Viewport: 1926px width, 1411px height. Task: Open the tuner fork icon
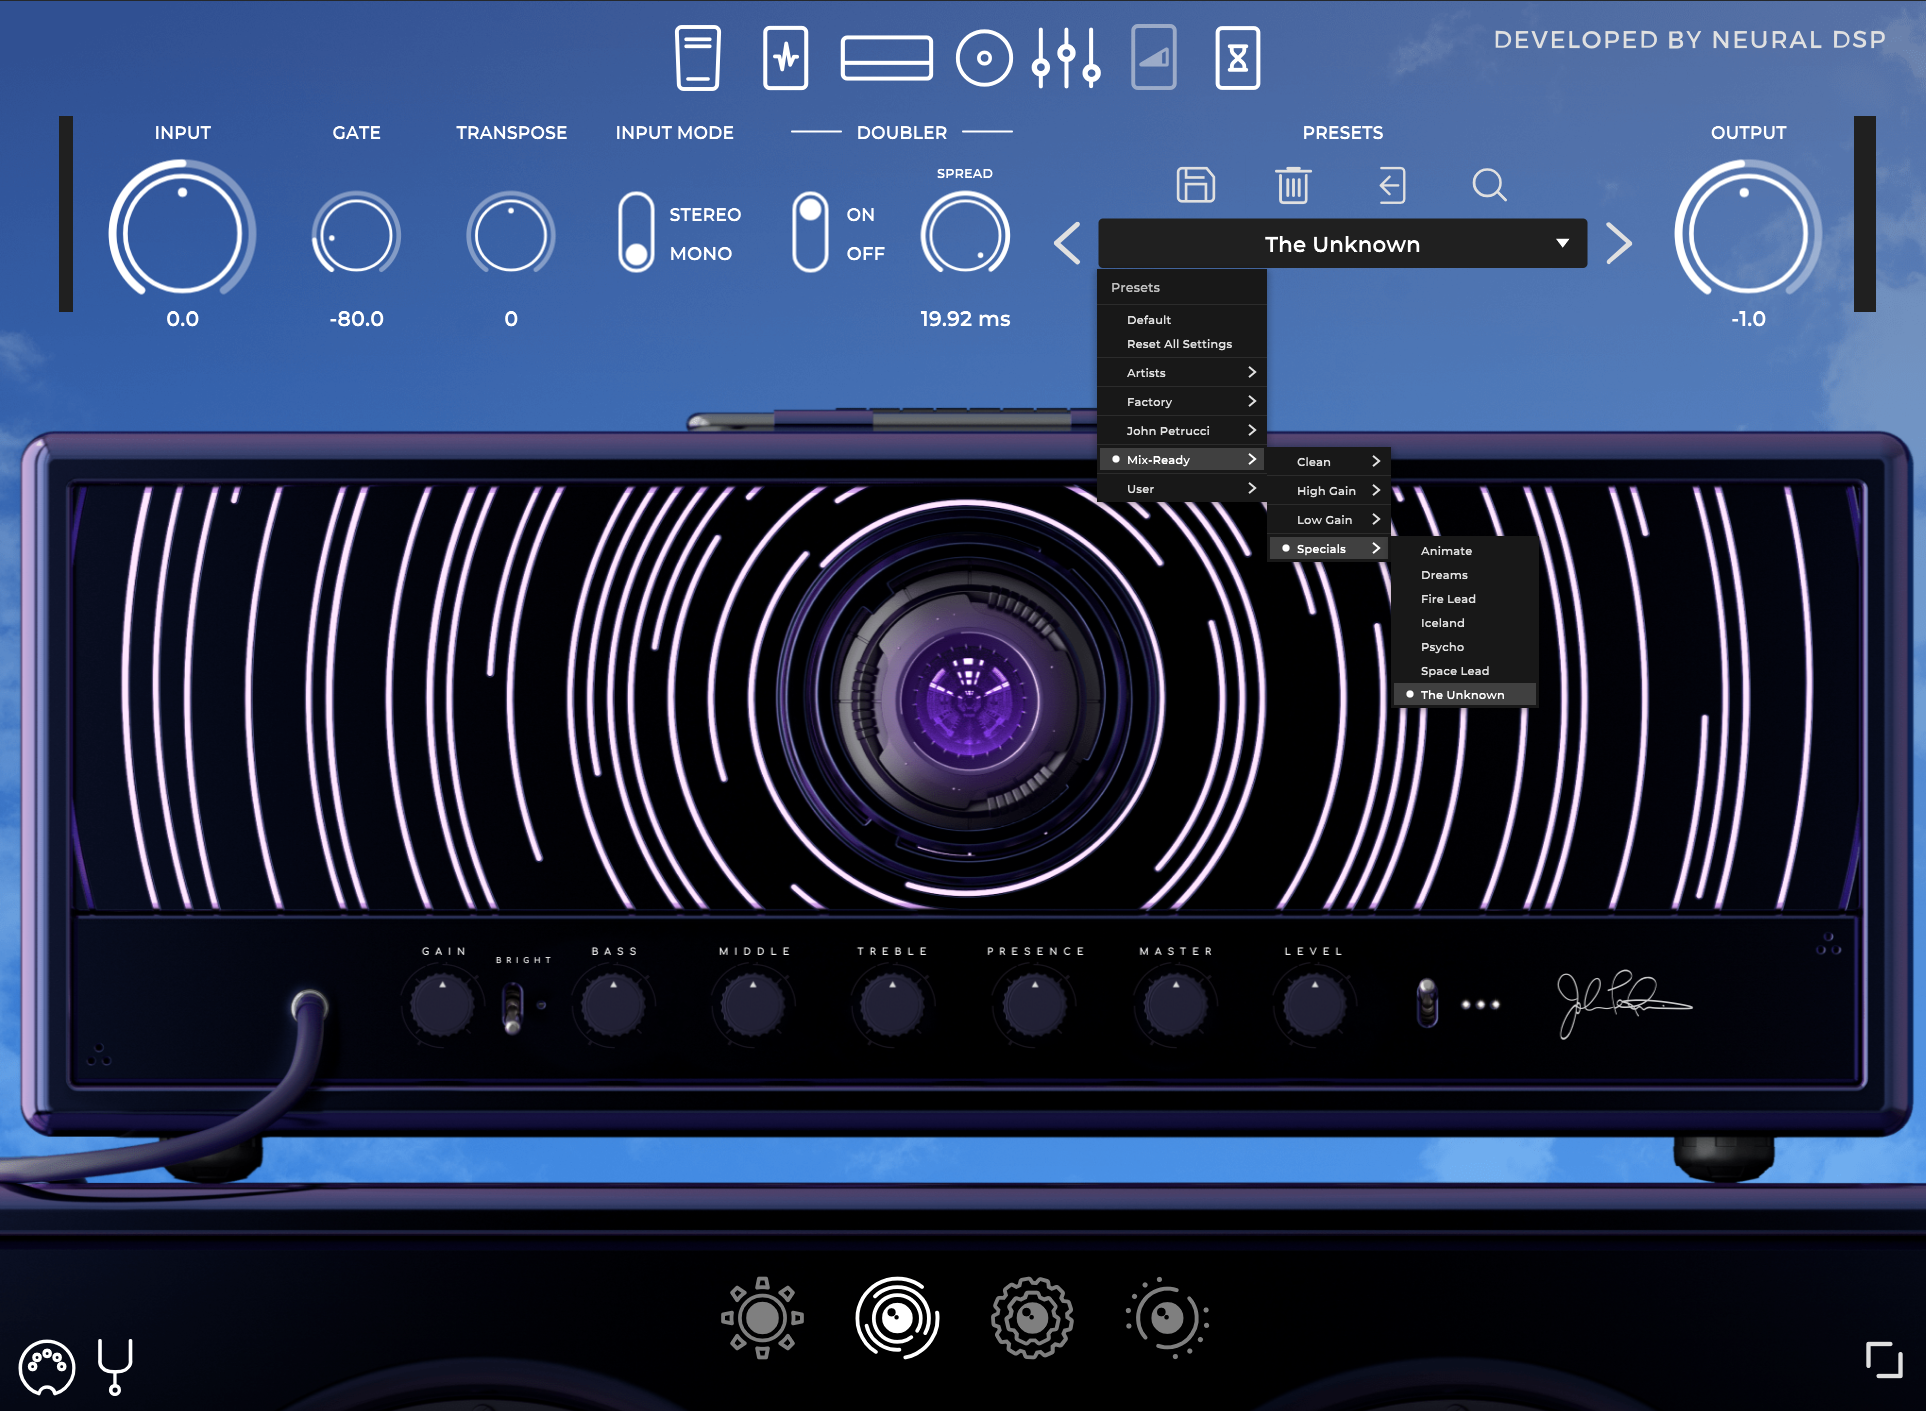click(115, 1366)
